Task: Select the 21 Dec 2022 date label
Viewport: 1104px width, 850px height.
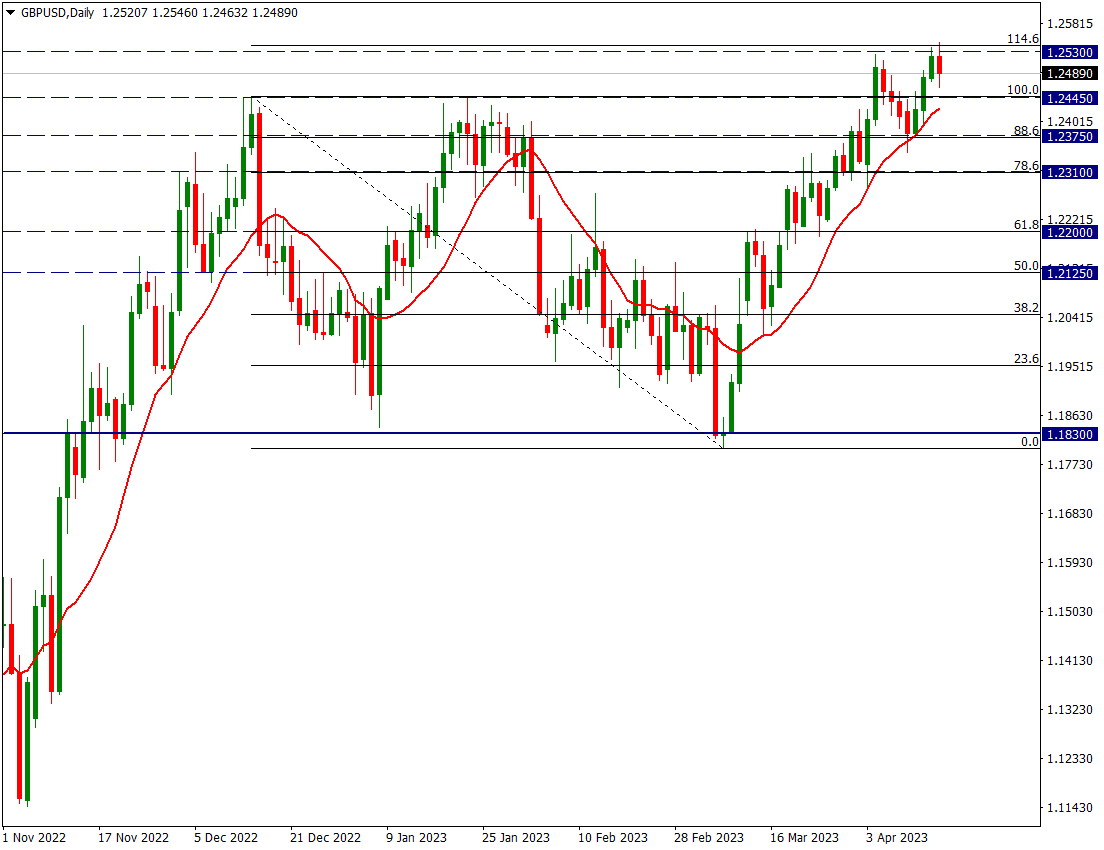Action: click(x=325, y=837)
